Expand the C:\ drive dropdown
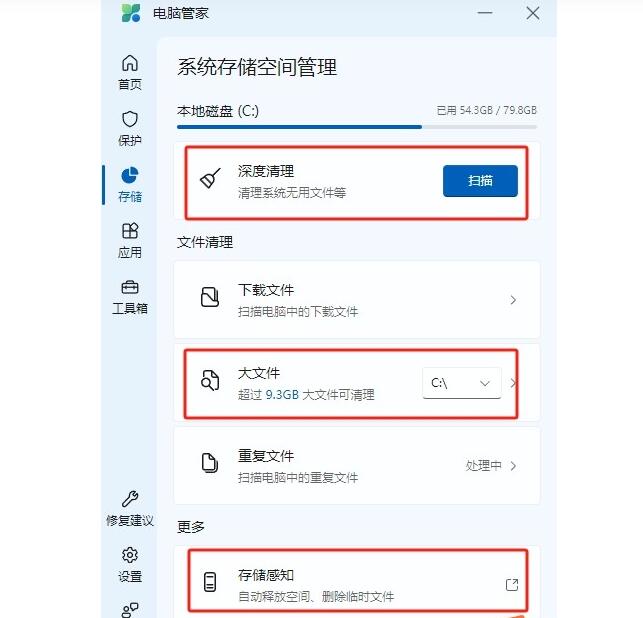This screenshot has width=643, height=618. [462, 383]
